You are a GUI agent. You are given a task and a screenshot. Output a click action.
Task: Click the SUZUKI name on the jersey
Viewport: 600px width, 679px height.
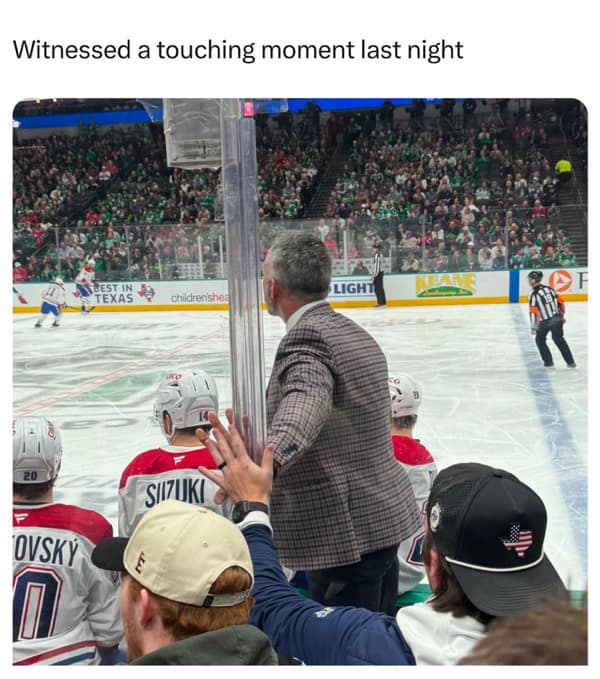(175, 493)
